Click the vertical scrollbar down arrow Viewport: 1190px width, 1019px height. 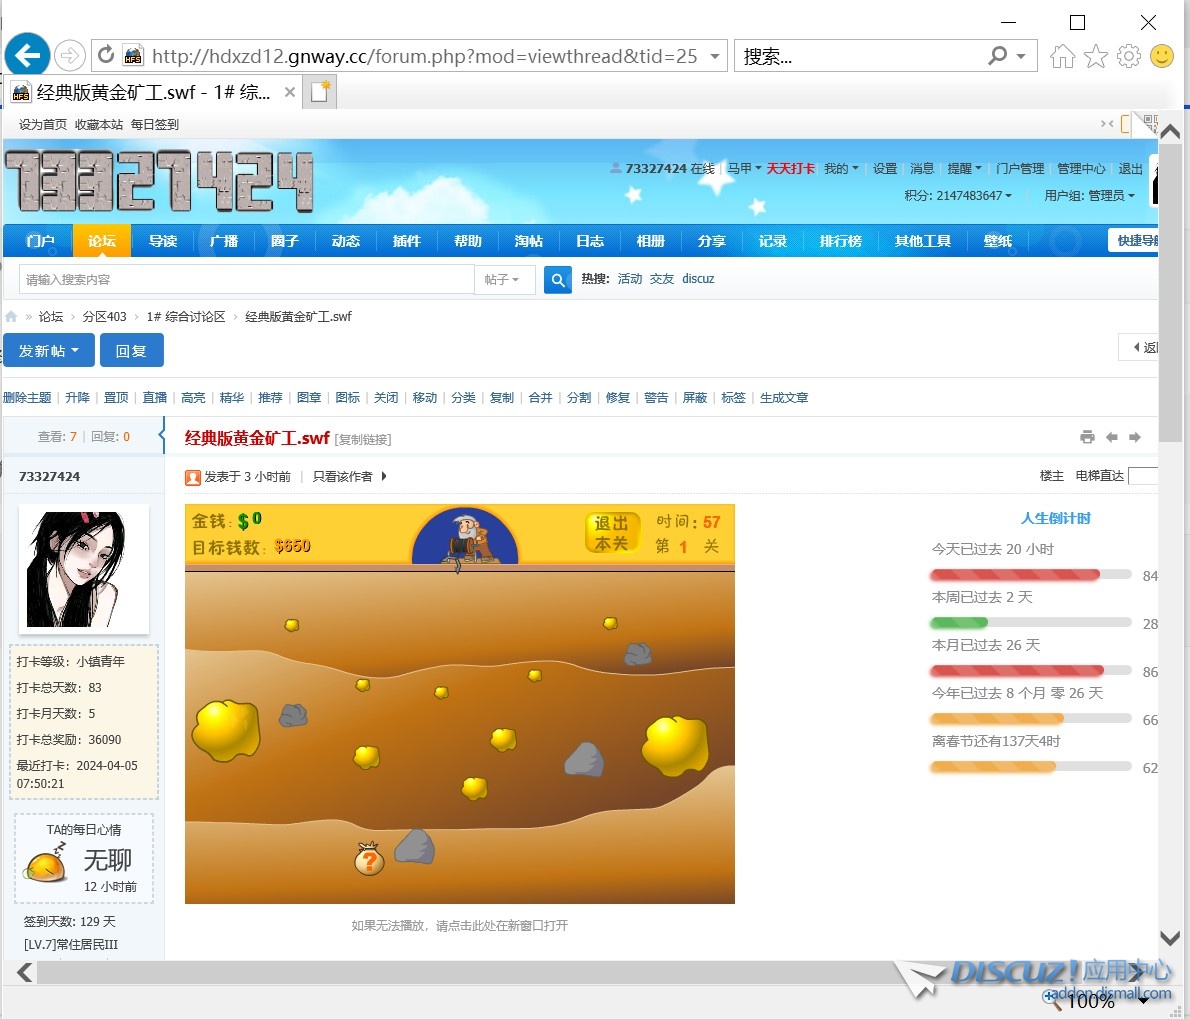[1170, 939]
